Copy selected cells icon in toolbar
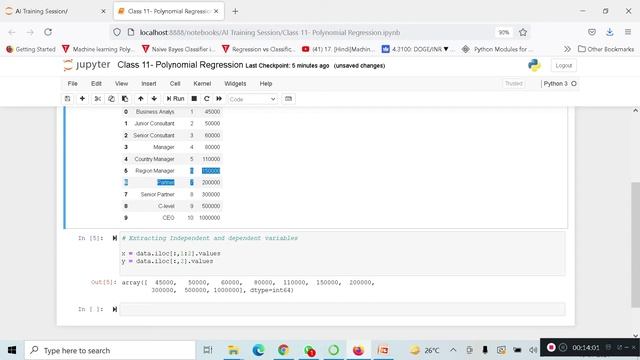This screenshot has width=640, height=360. (x=111, y=99)
